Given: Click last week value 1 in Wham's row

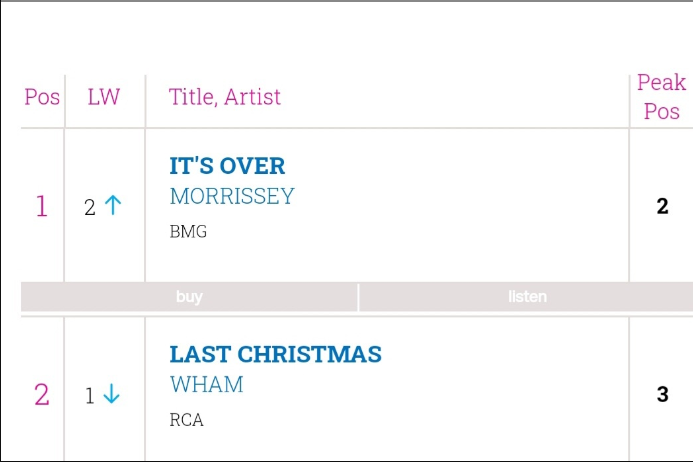Looking at the screenshot, I should pos(90,396).
